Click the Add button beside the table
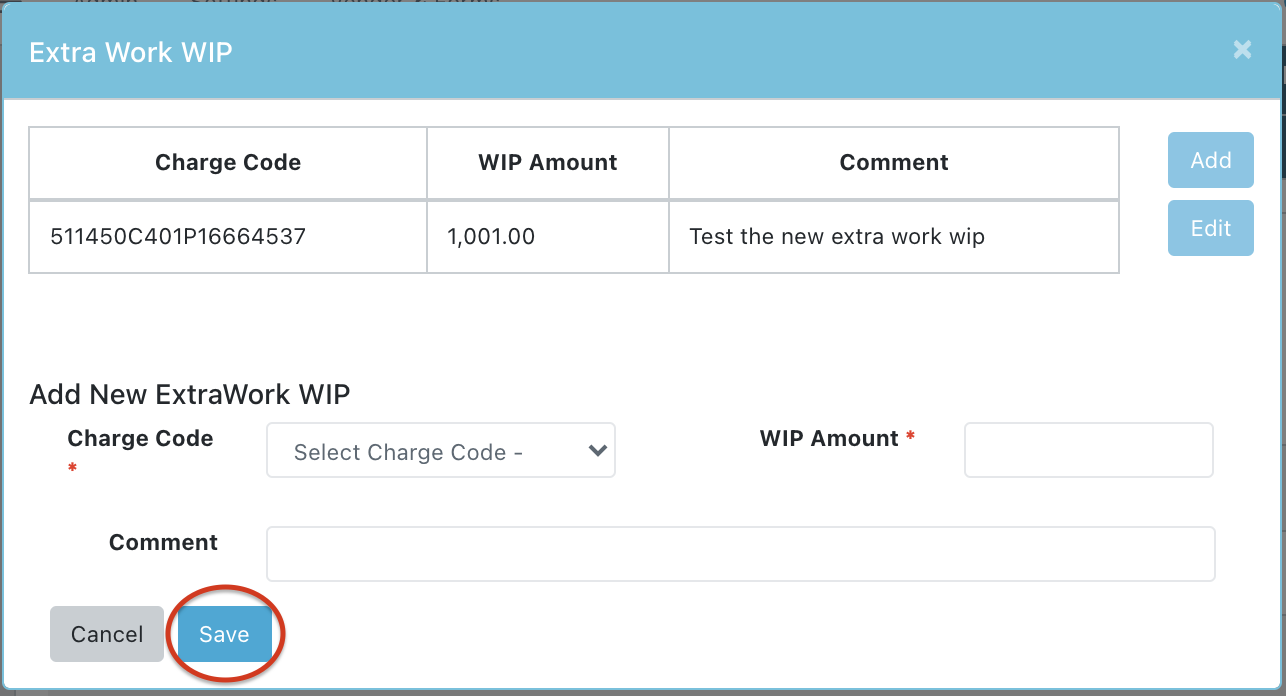The width and height of the screenshot is (1286, 696). pyautogui.click(x=1210, y=160)
